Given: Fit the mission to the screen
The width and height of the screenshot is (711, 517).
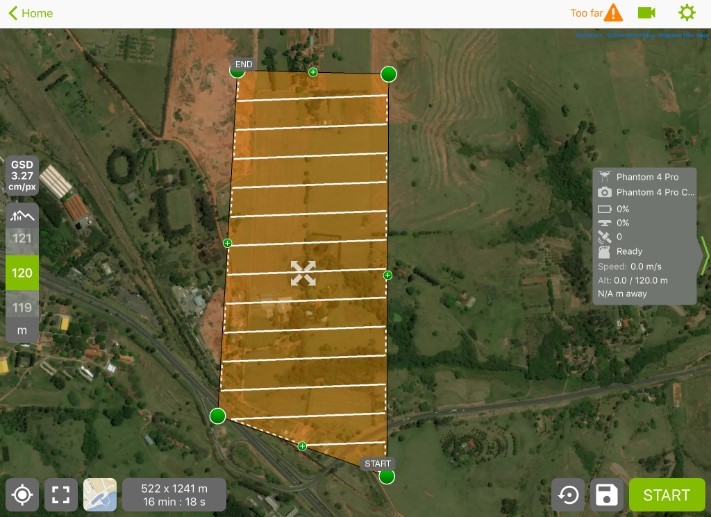Looking at the screenshot, I should pos(61,494).
